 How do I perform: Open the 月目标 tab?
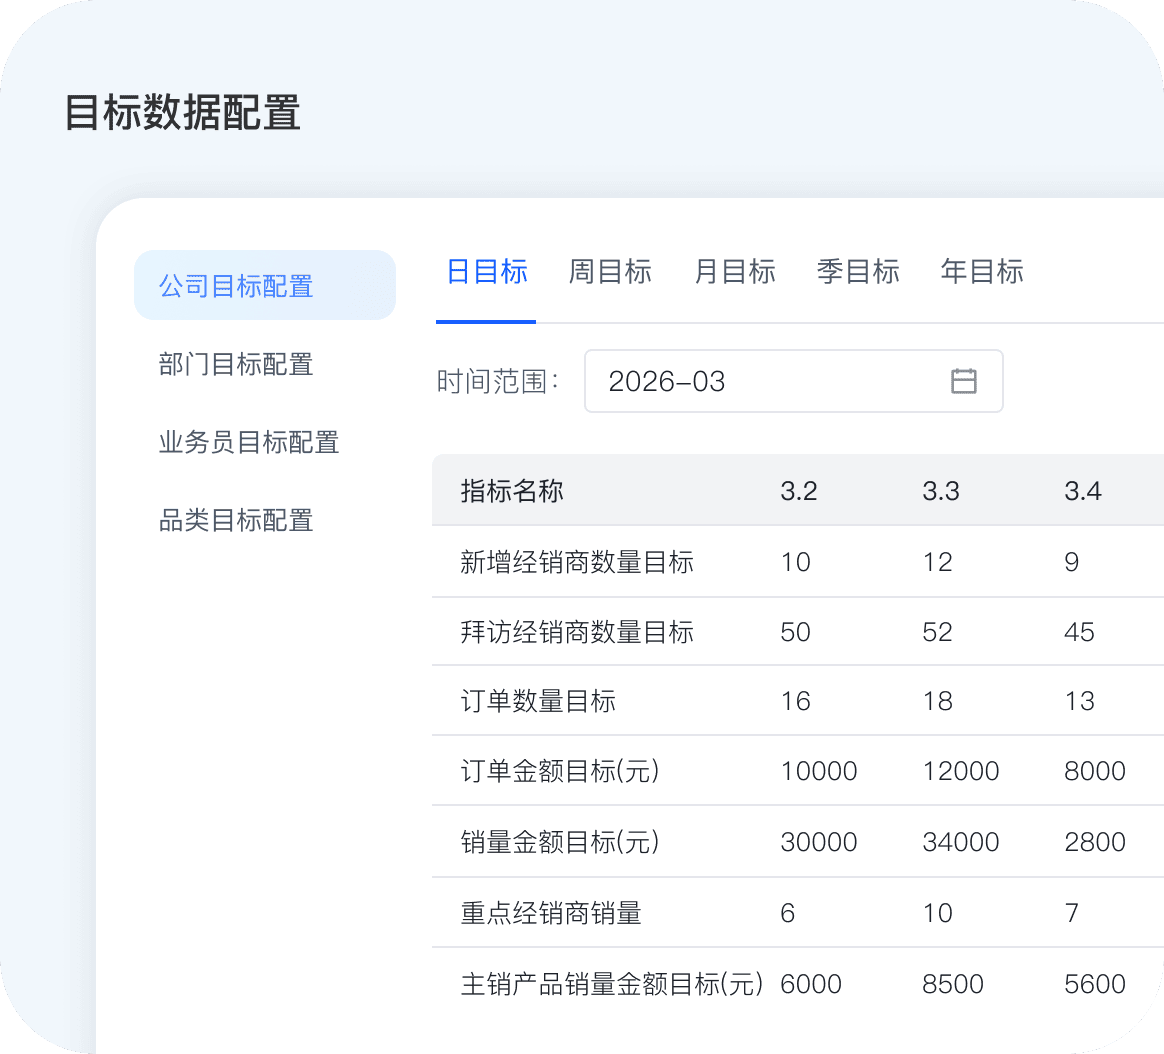735,272
